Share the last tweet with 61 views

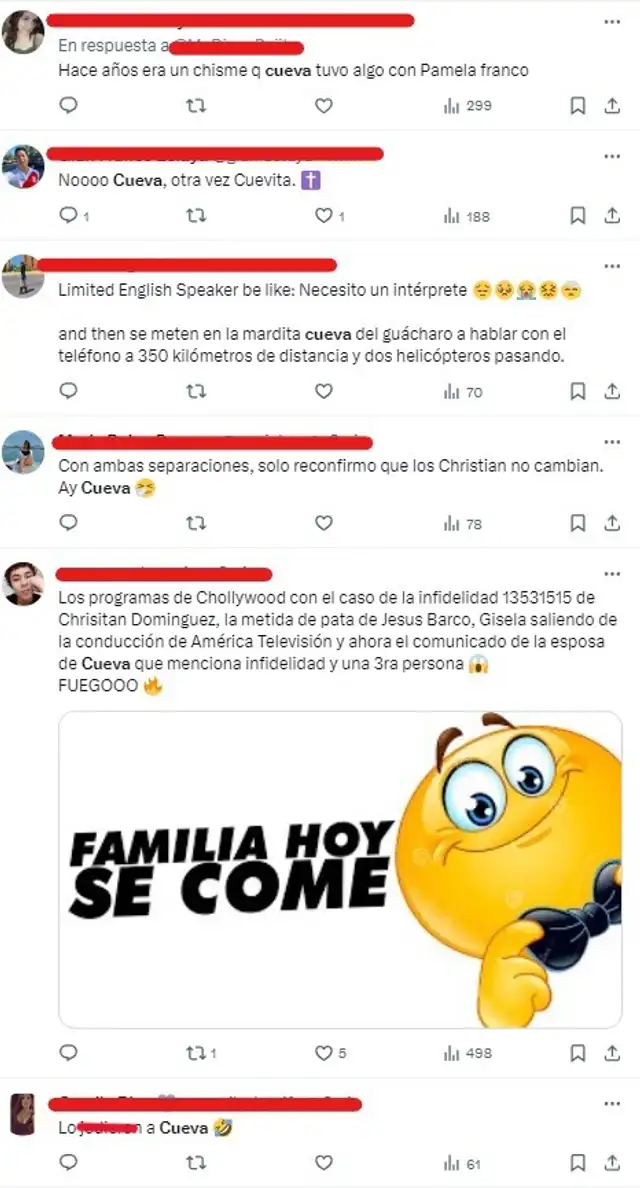click(x=612, y=1162)
